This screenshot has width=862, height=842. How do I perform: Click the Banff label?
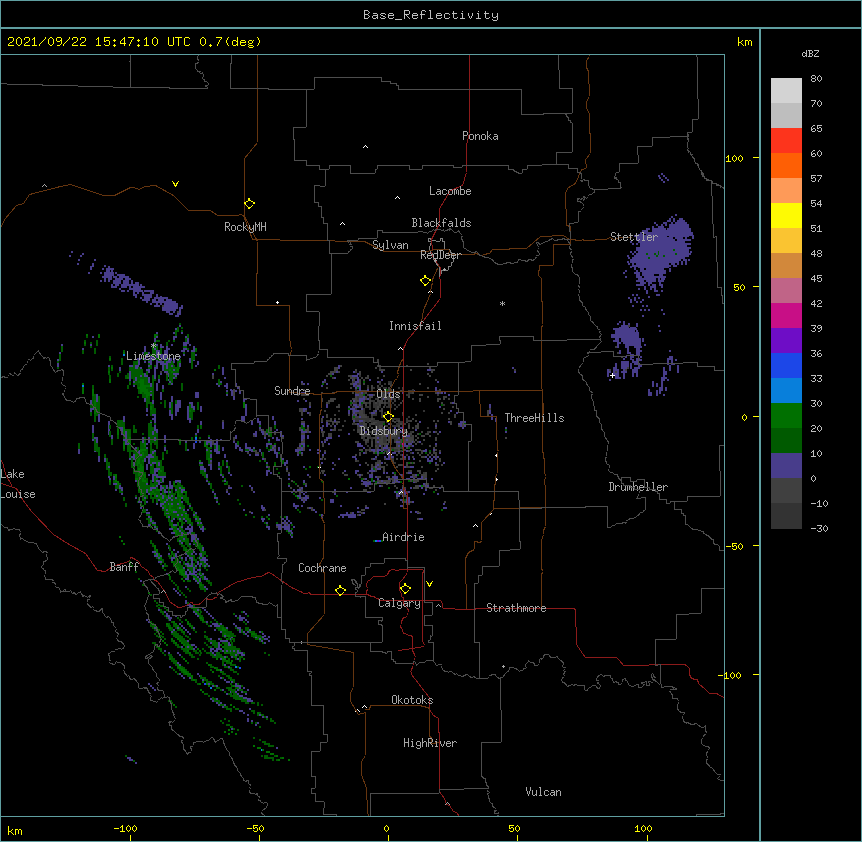tap(124, 567)
